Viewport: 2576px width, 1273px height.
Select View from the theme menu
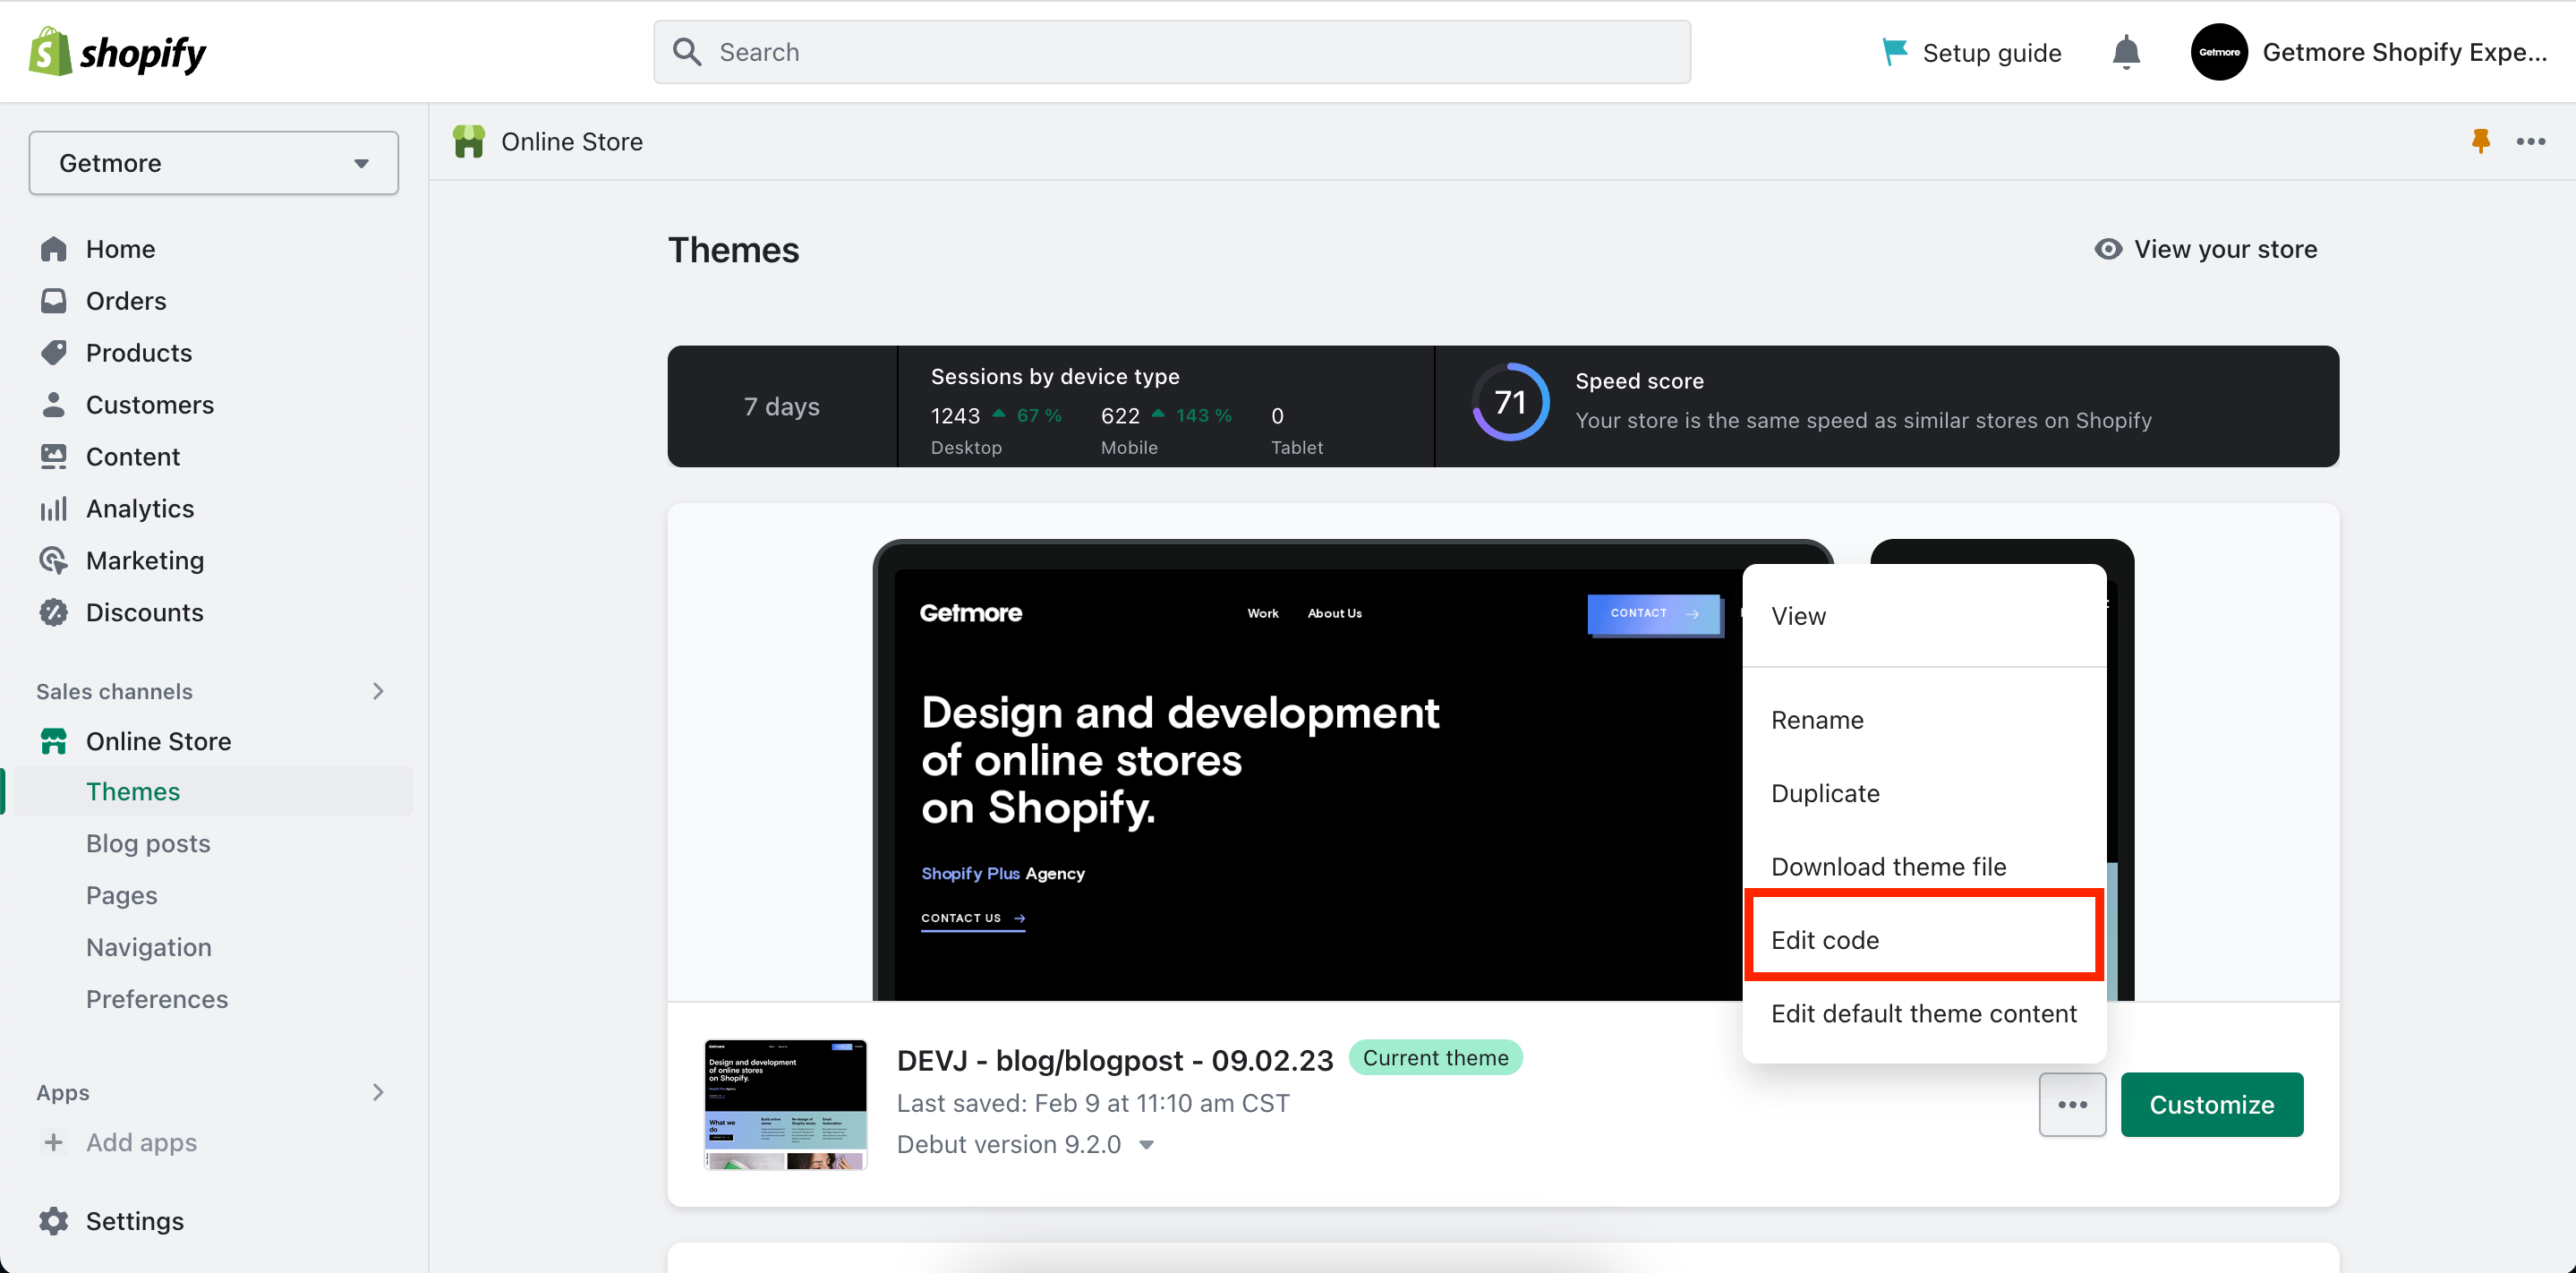pyautogui.click(x=1924, y=616)
